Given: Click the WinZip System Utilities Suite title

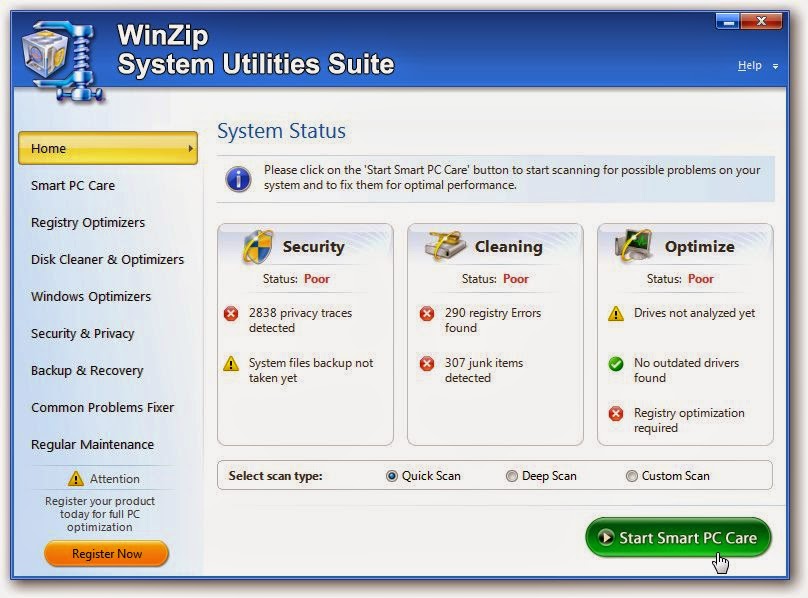Looking at the screenshot, I should point(256,50).
